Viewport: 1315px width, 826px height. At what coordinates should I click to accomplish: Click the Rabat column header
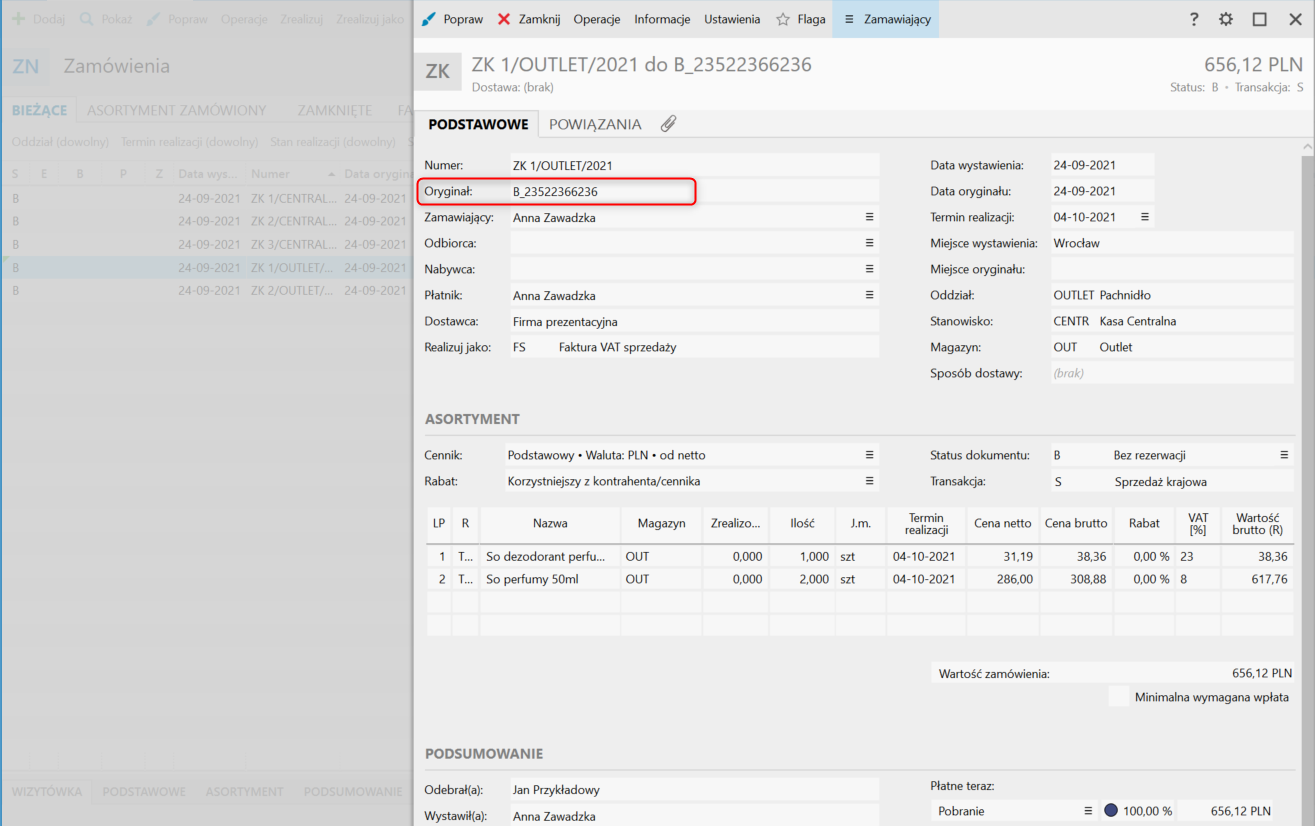[1144, 523]
